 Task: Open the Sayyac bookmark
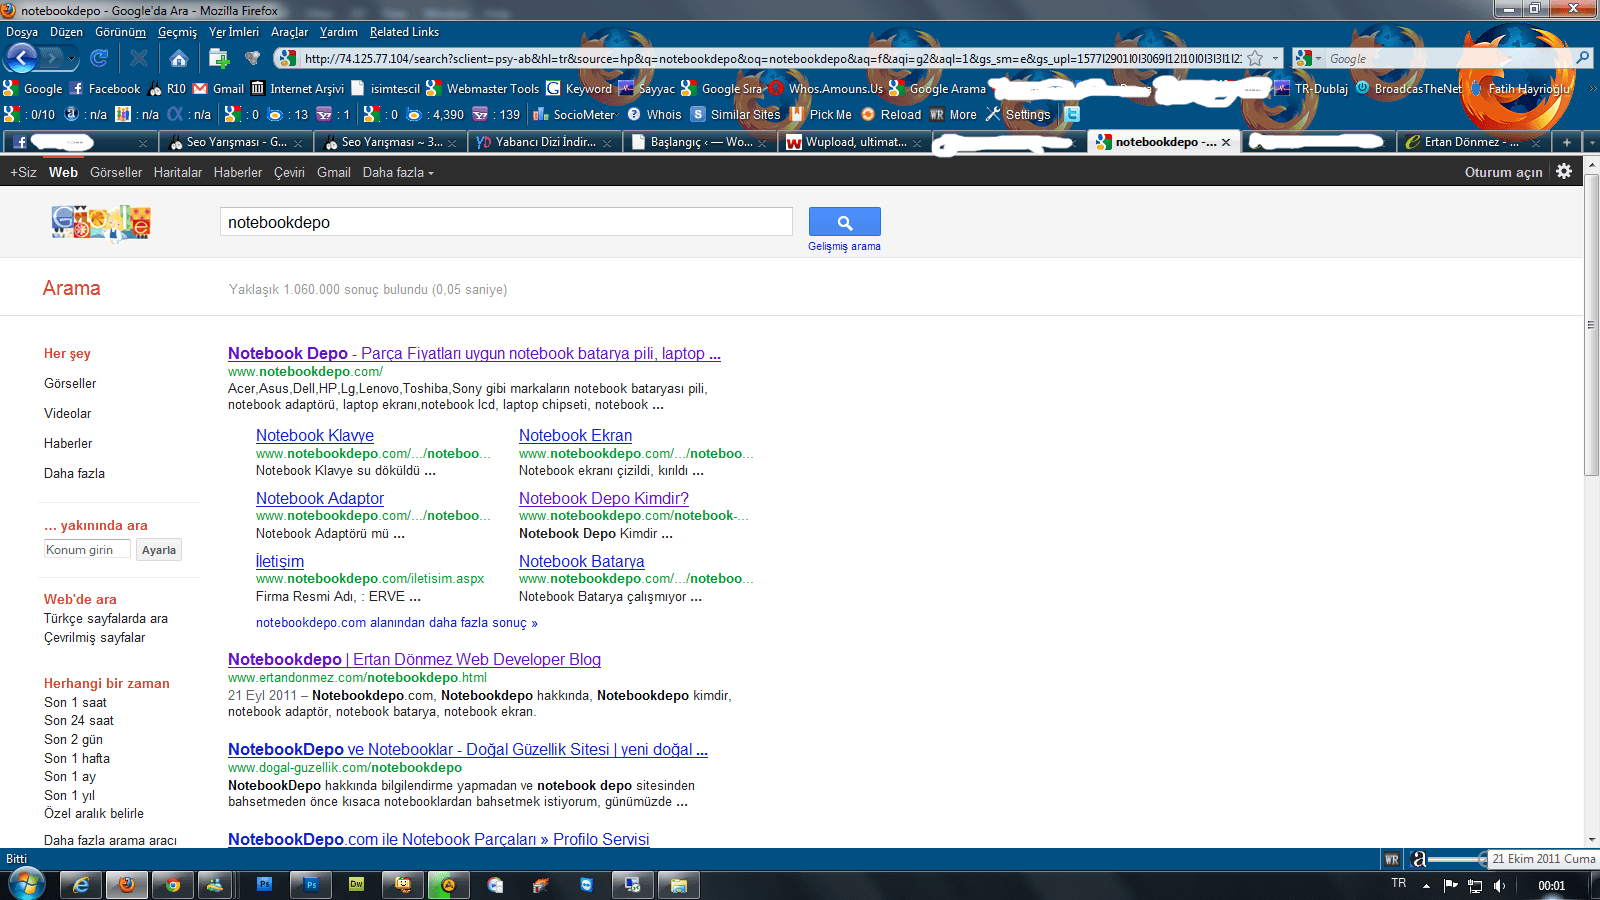[x=647, y=89]
